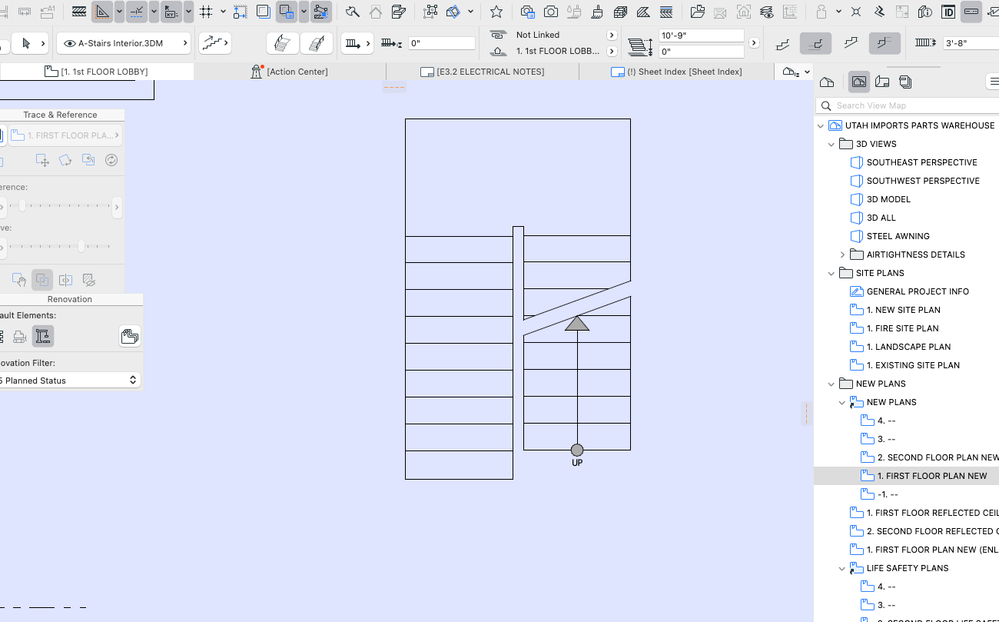
Task: Open the Renovation Filter Planned Status dropdown
Action: (69, 380)
